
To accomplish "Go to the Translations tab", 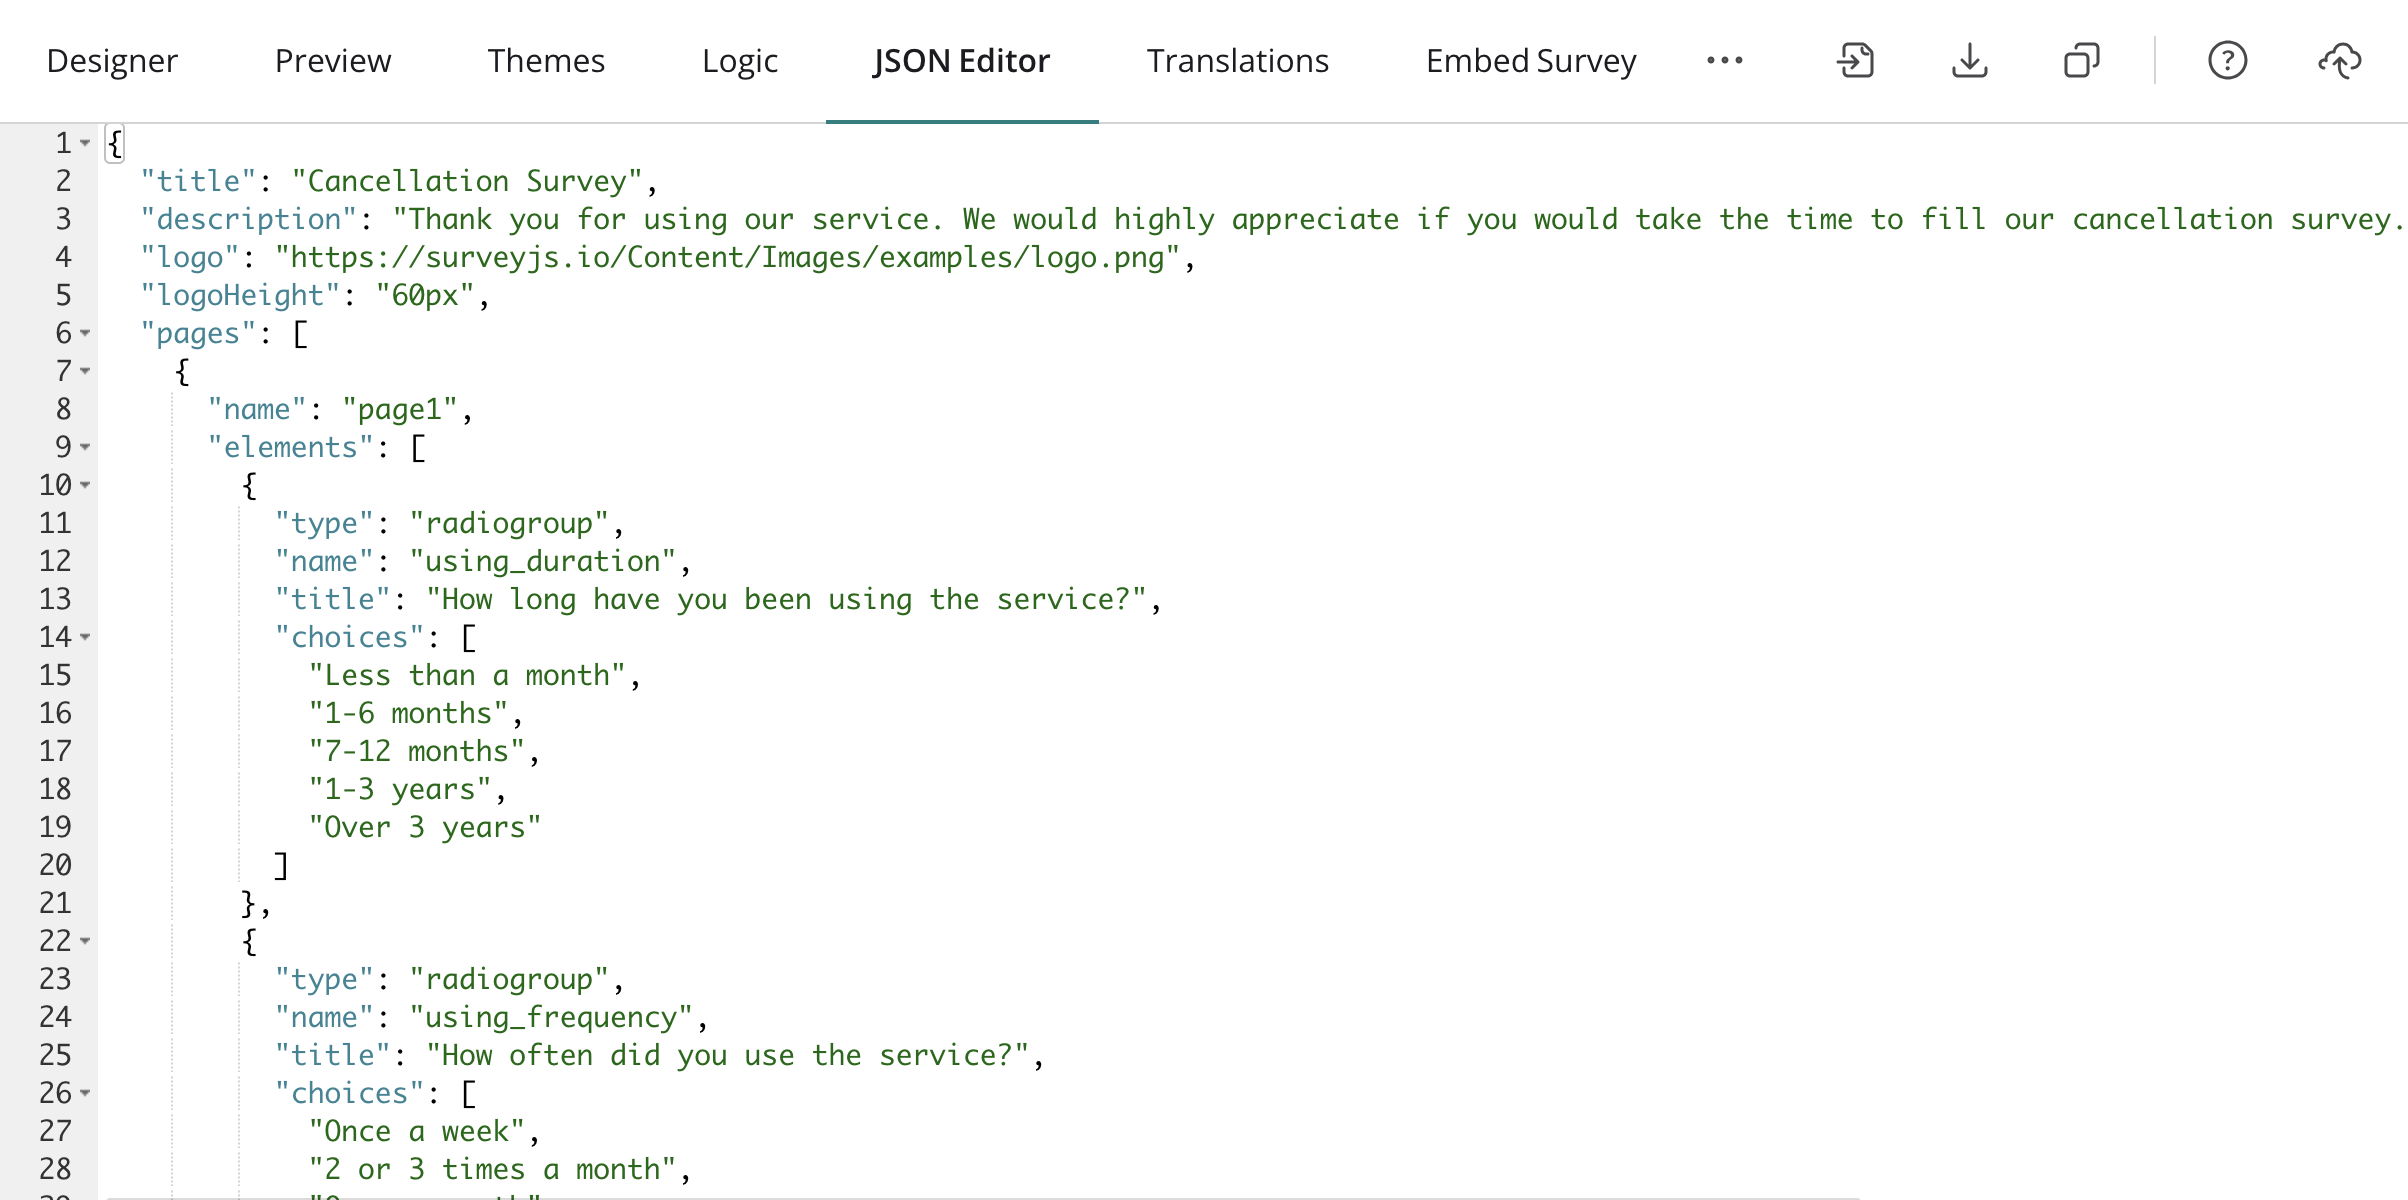I will click(x=1237, y=61).
